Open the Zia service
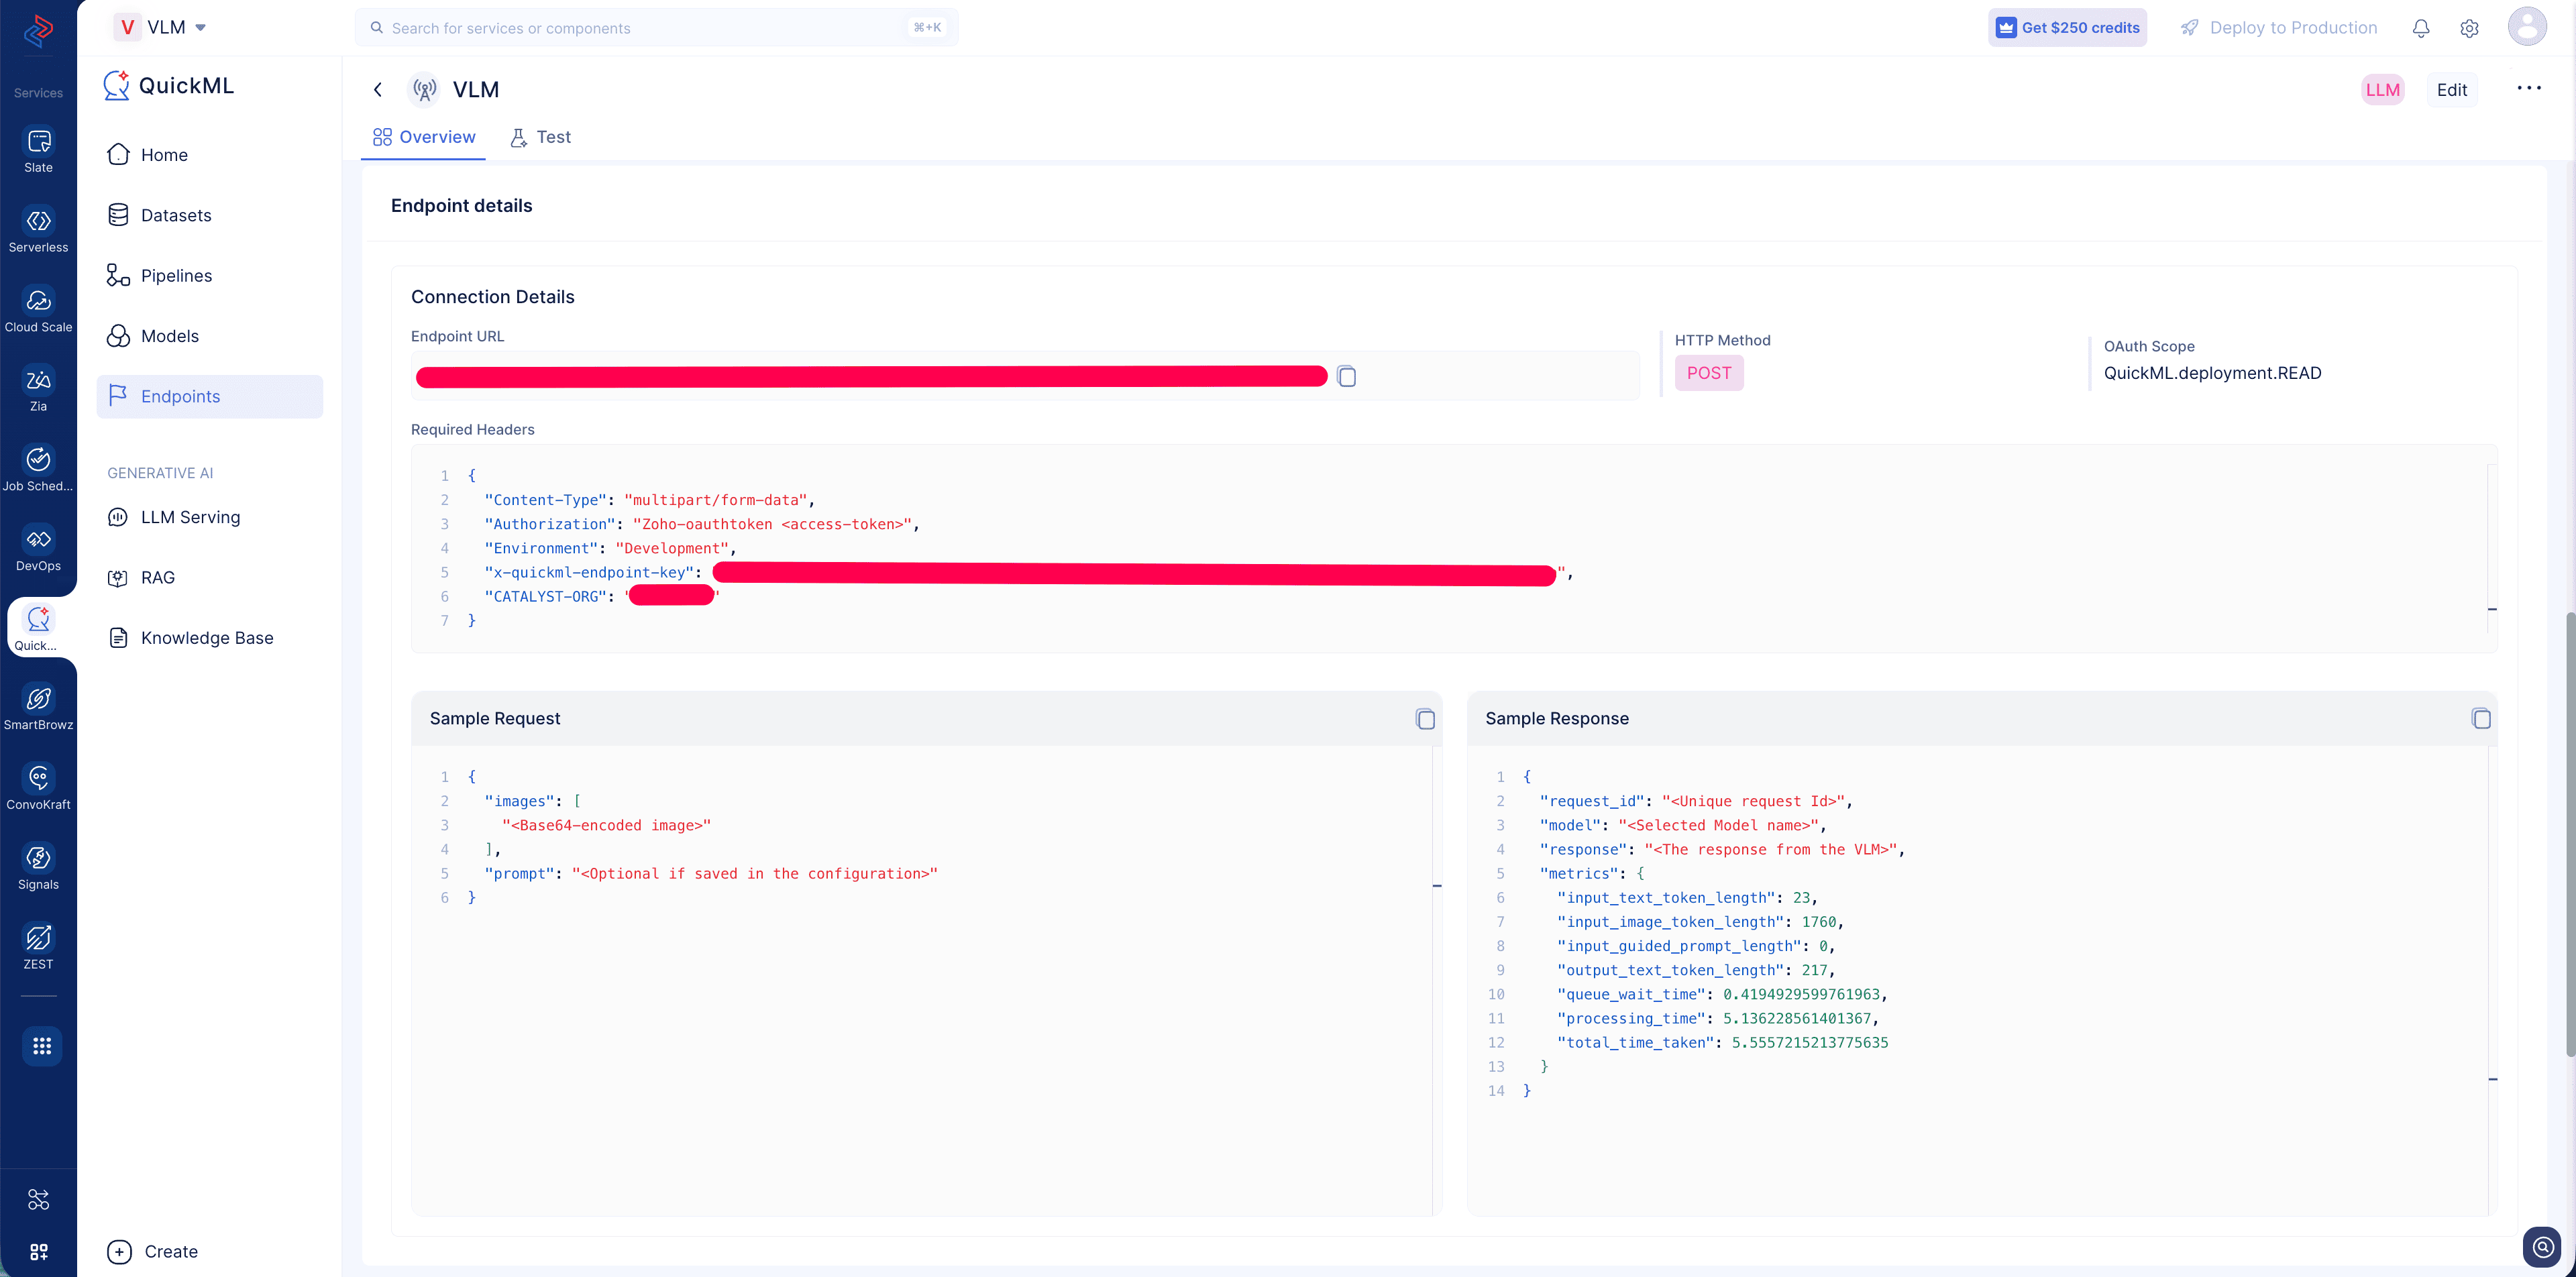Viewport: 2576px width, 1277px height. click(x=38, y=390)
